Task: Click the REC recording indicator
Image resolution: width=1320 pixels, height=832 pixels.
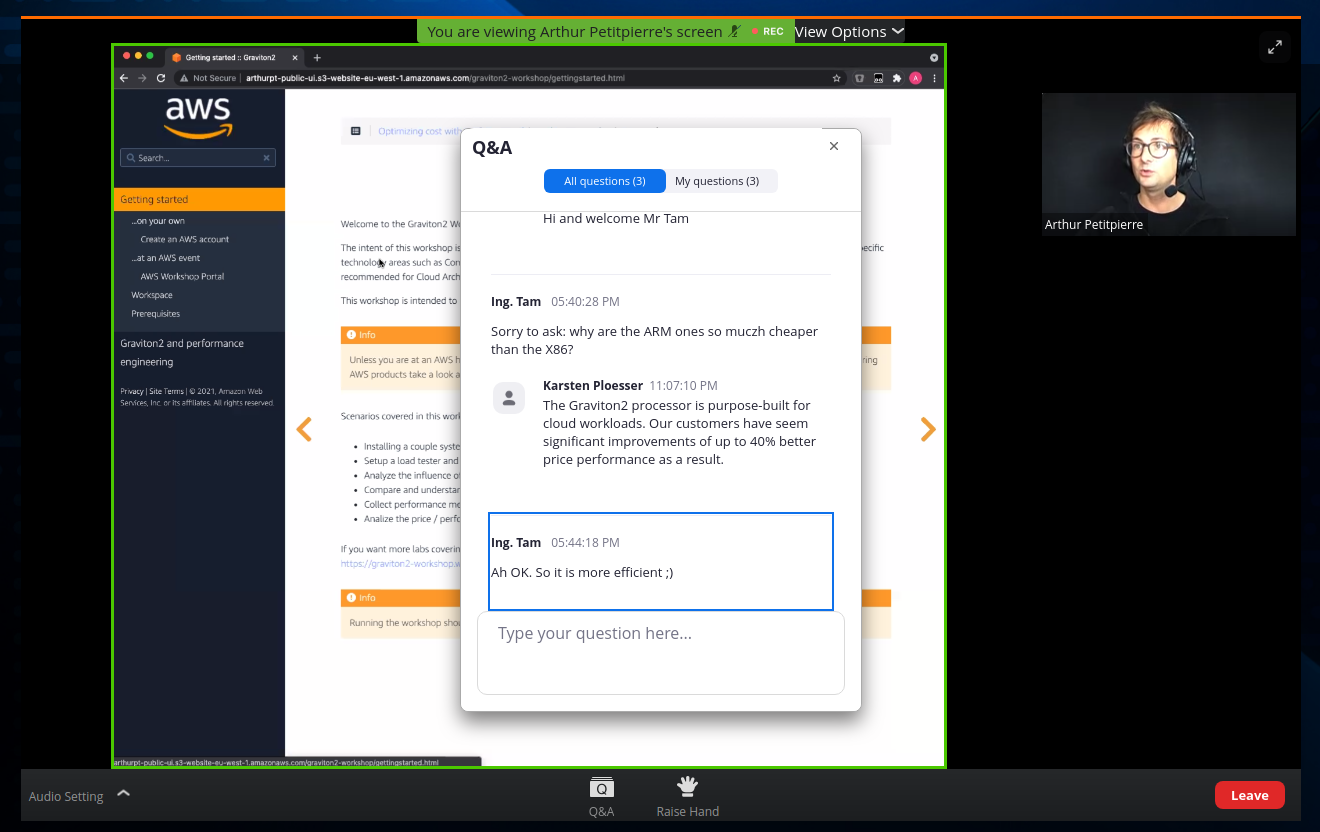Action: [x=767, y=31]
